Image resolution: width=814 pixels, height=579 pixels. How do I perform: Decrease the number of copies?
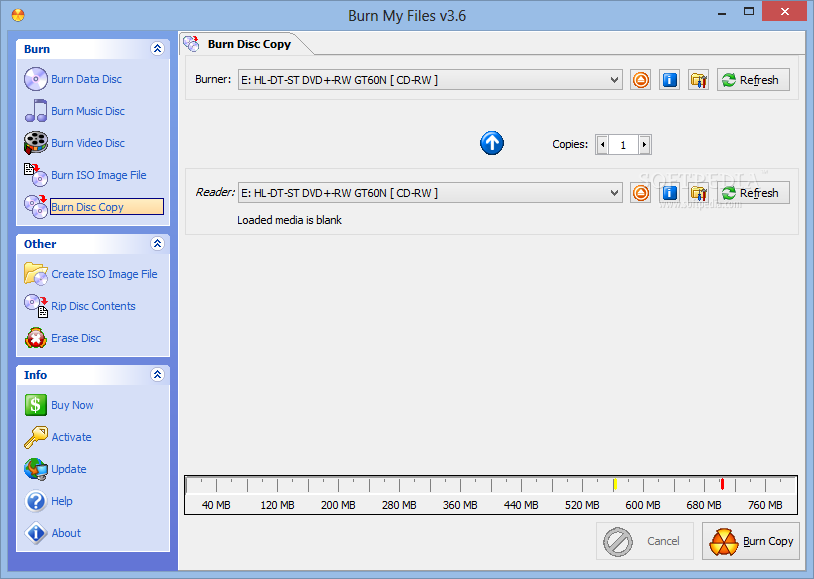coord(602,145)
